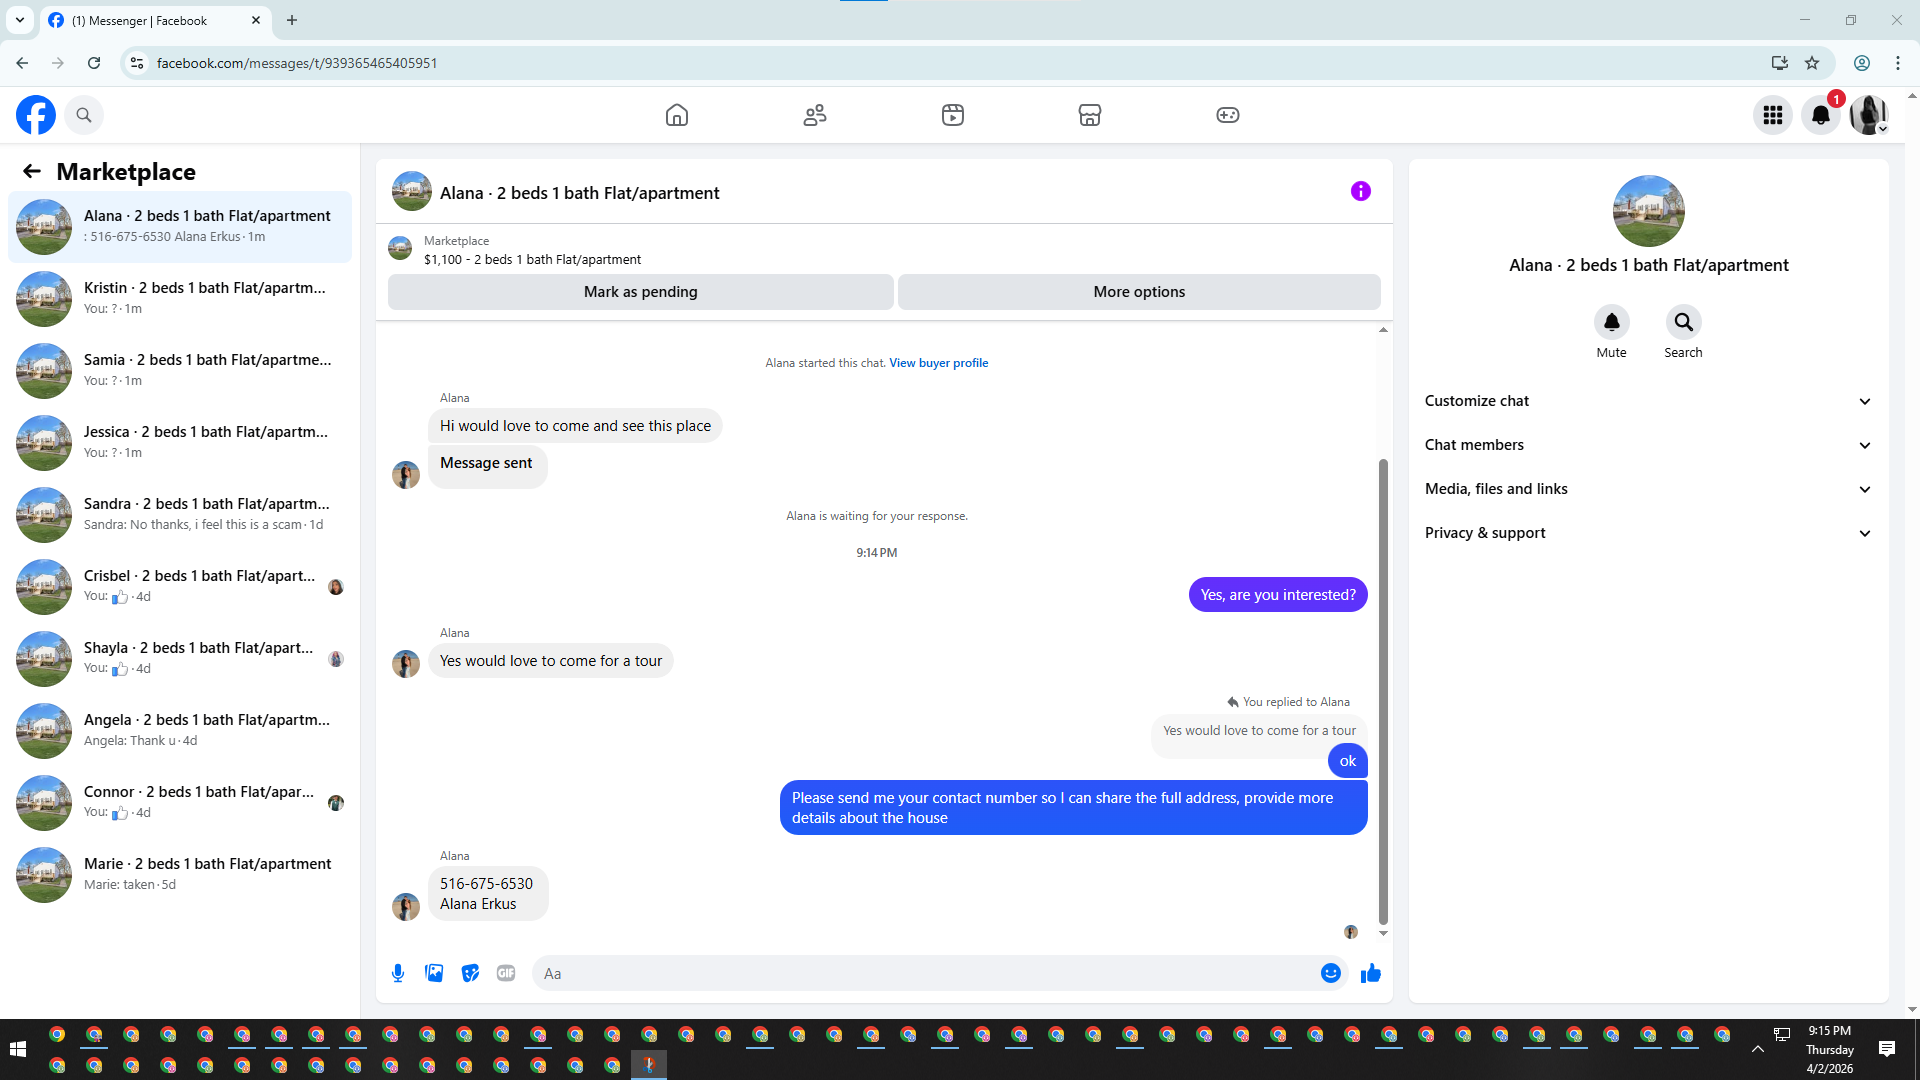Click the chat message scrollbar
Image resolution: width=1920 pixels, height=1080 pixels.
point(1383,692)
